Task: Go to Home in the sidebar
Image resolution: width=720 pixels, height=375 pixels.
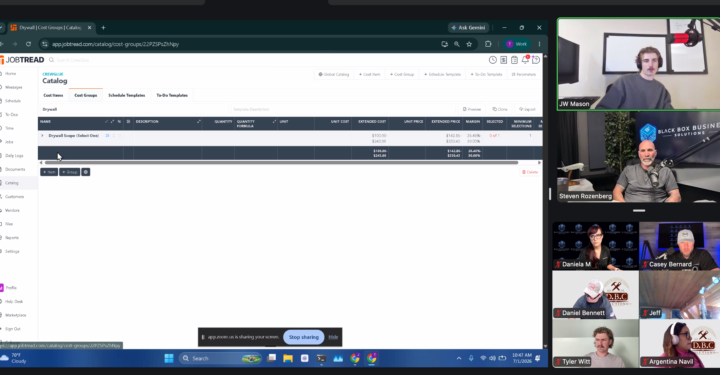Action: tap(10, 73)
